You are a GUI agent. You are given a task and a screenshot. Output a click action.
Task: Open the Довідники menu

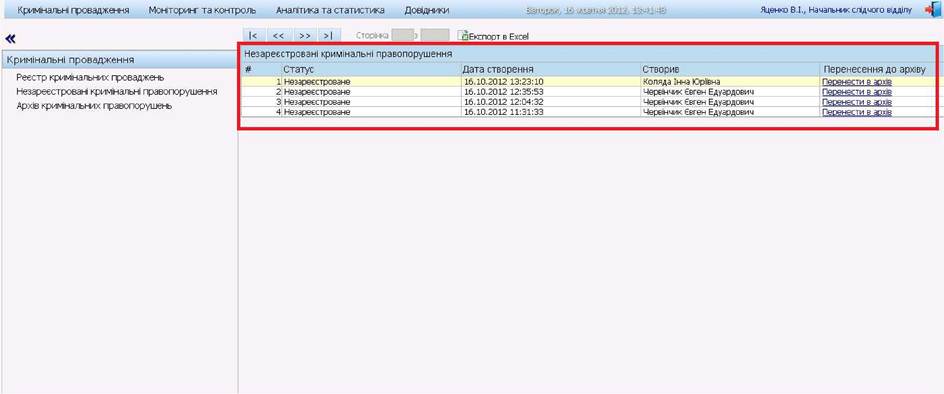[x=427, y=10]
